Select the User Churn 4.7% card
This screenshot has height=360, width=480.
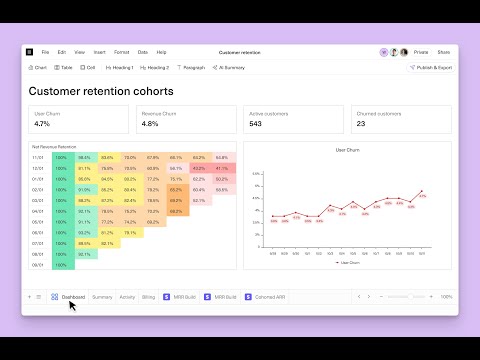point(78,119)
